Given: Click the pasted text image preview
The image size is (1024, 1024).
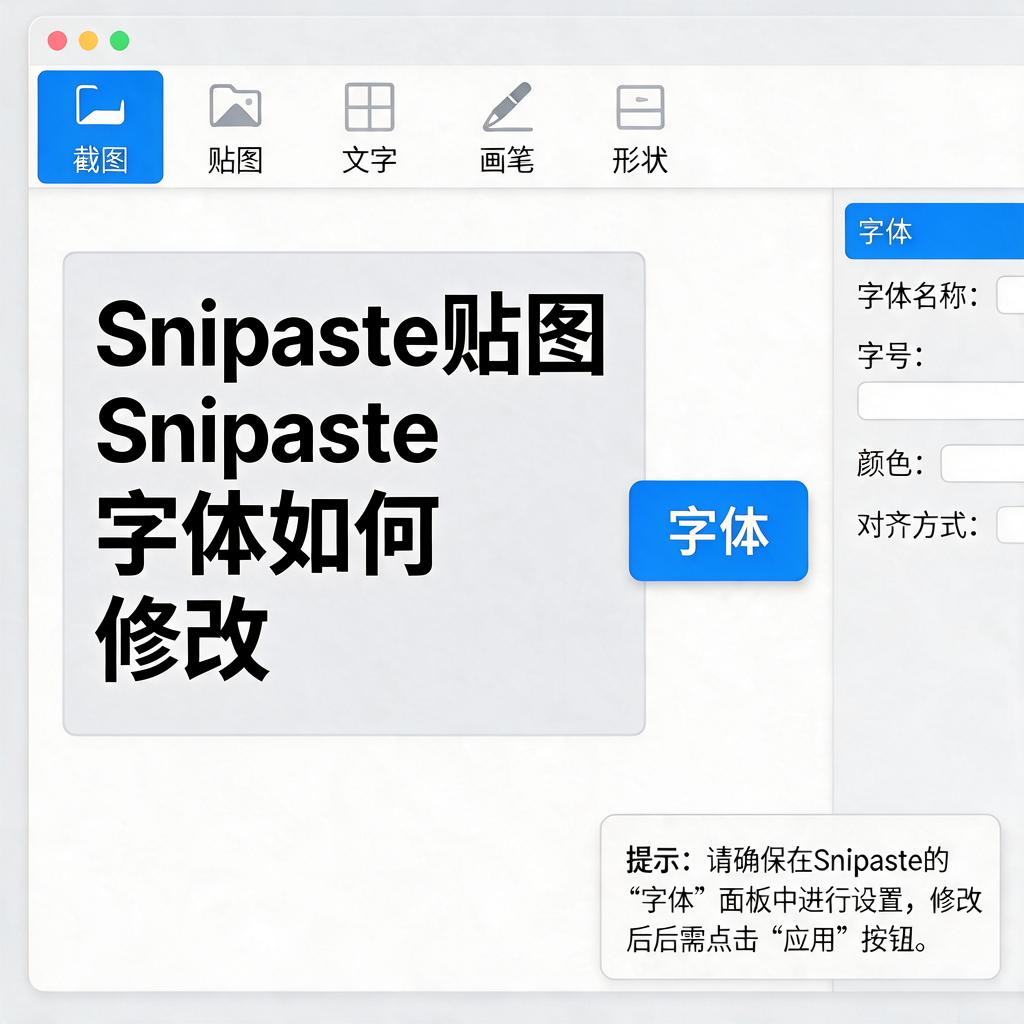Looking at the screenshot, I should (354, 494).
